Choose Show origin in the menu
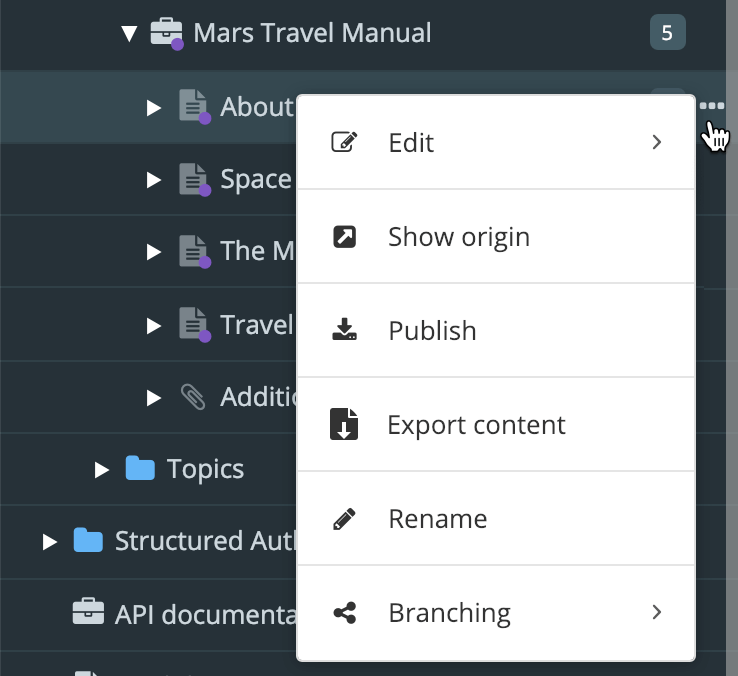Screen dimensions: 738x676 [458, 237]
